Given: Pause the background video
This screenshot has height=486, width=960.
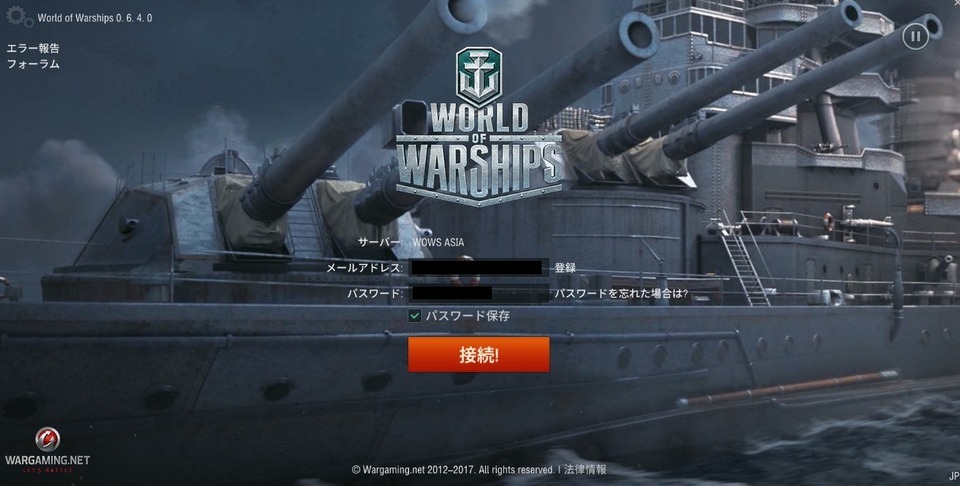Looking at the screenshot, I should click(915, 37).
